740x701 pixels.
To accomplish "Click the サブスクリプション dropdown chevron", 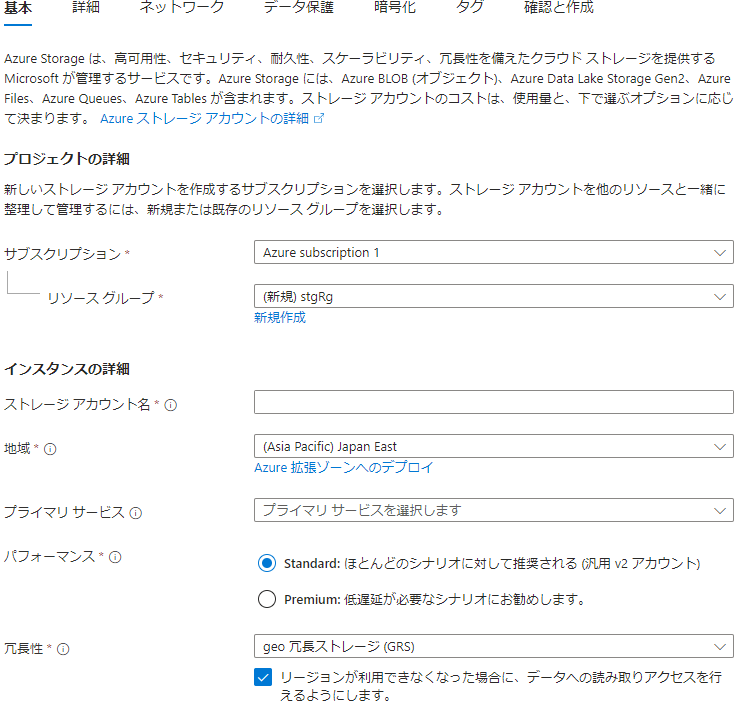I will click(720, 253).
